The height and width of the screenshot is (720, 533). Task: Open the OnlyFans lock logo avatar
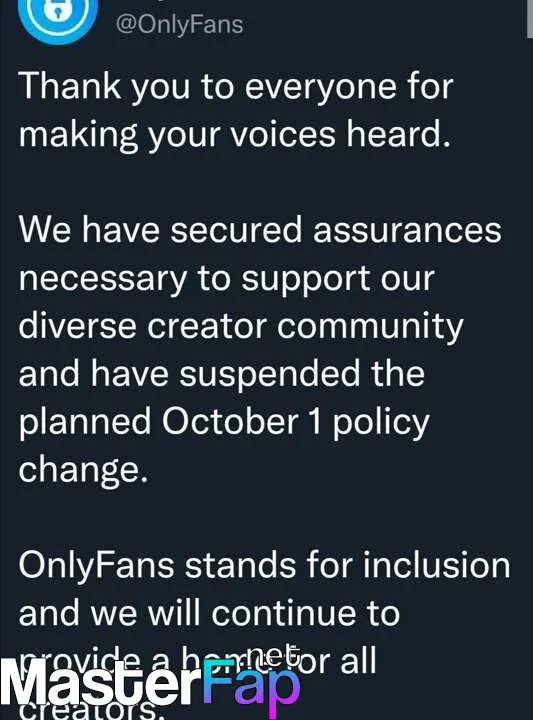[x=57, y=16]
